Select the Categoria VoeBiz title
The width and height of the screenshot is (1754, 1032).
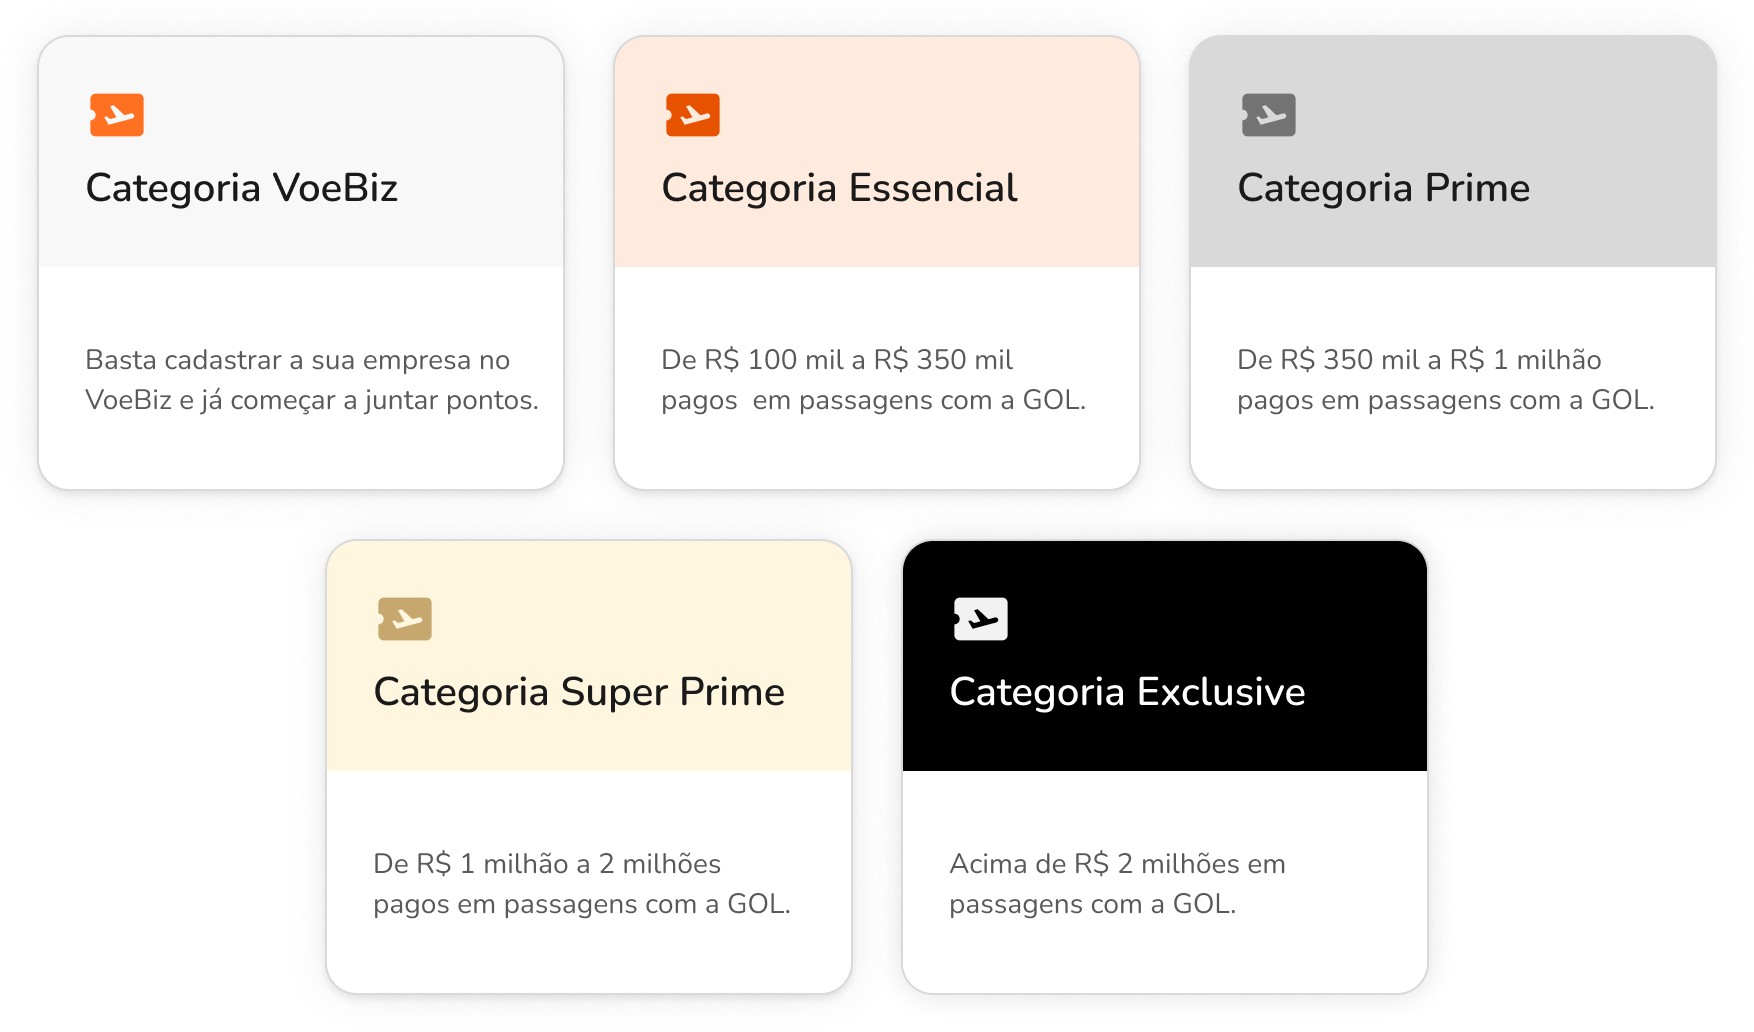pos(242,188)
